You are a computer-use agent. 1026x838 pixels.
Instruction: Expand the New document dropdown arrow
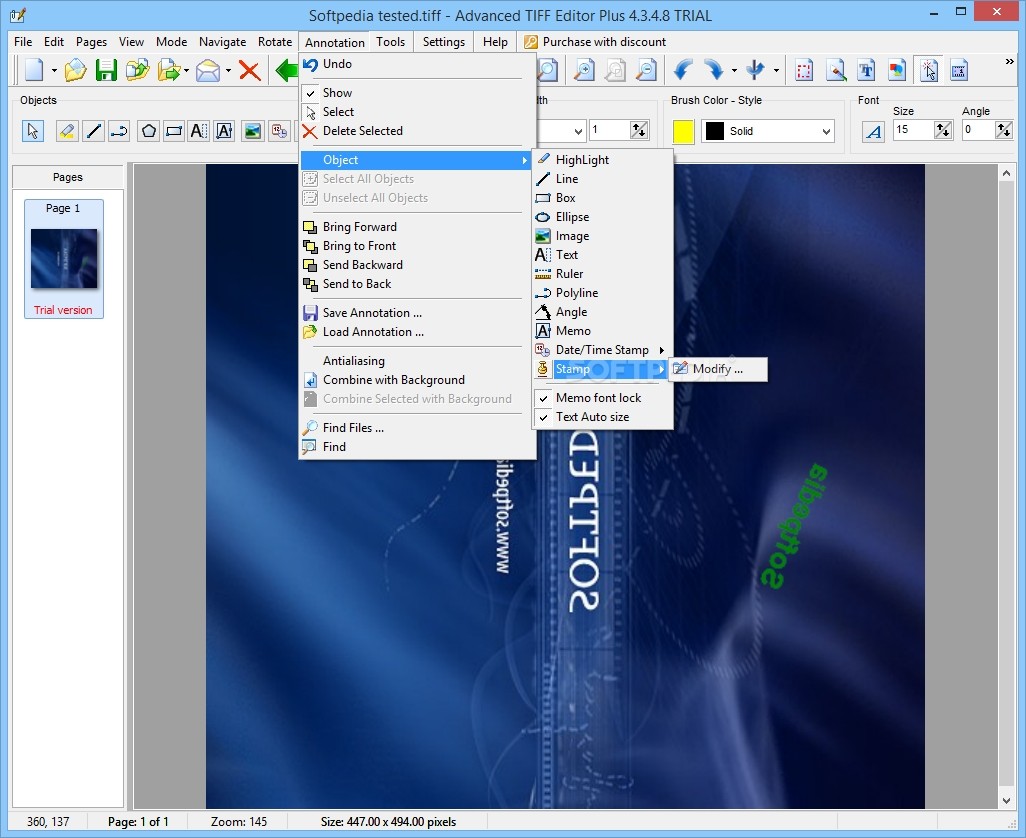pos(54,70)
